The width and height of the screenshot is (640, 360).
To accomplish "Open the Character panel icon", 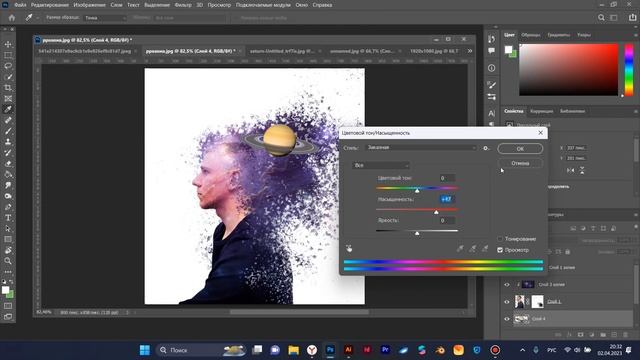I will pyautogui.click(x=491, y=113).
